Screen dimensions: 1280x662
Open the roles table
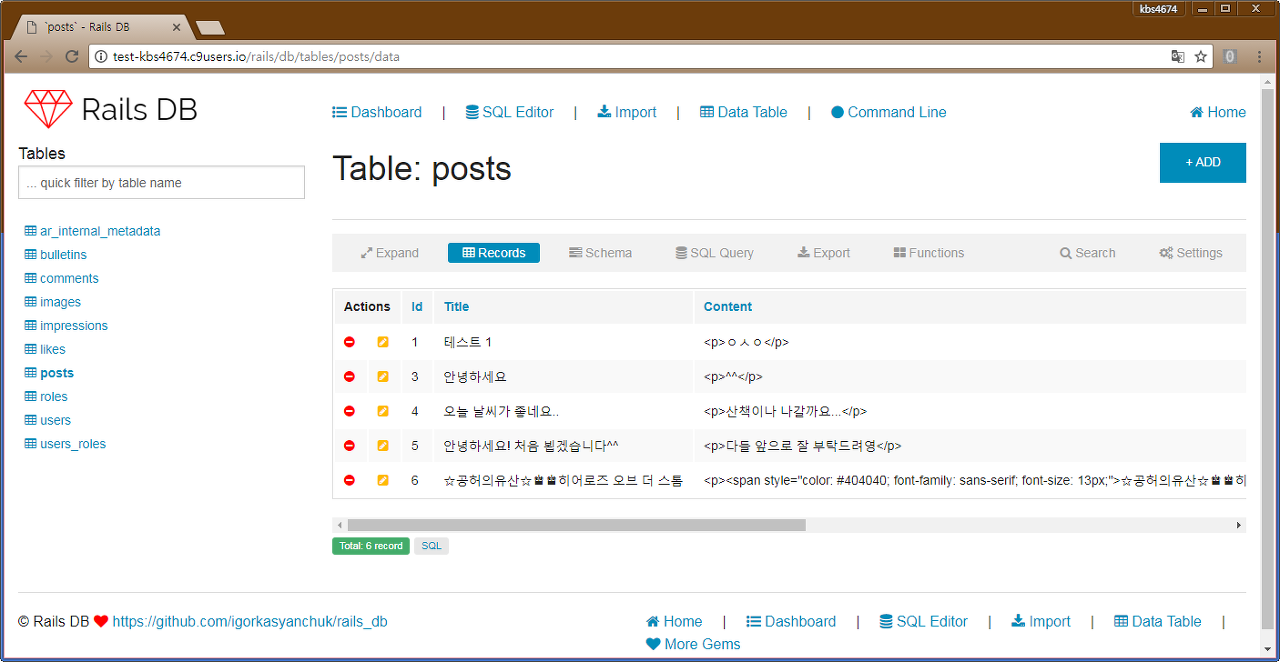(x=46, y=397)
